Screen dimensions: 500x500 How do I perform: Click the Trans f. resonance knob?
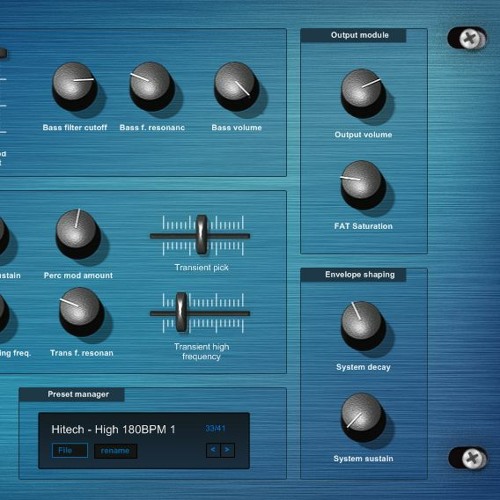click(81, 312)
